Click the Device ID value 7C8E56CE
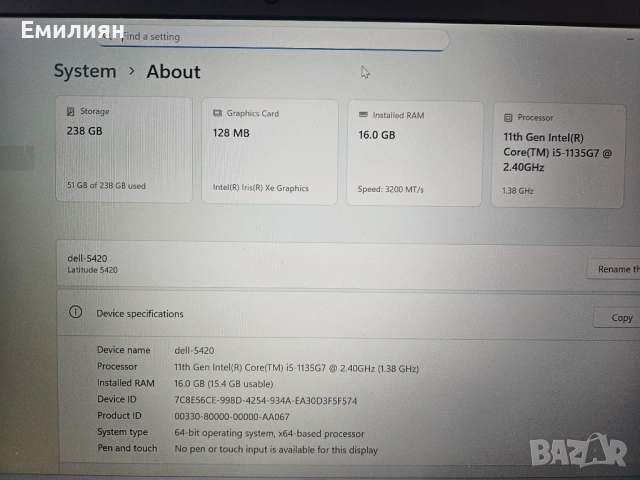 (266, 400)
